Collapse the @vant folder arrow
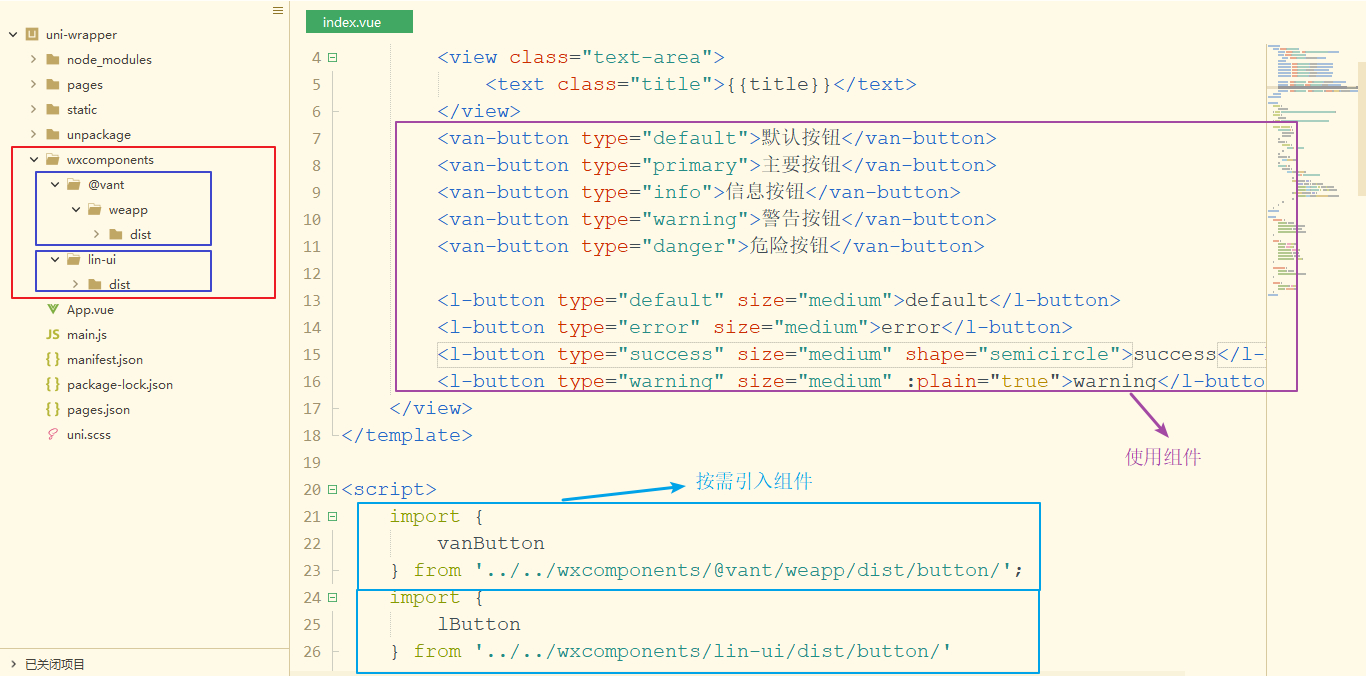Image resolution: width=1366 pixels, height=676 pixels. point(54,184)
